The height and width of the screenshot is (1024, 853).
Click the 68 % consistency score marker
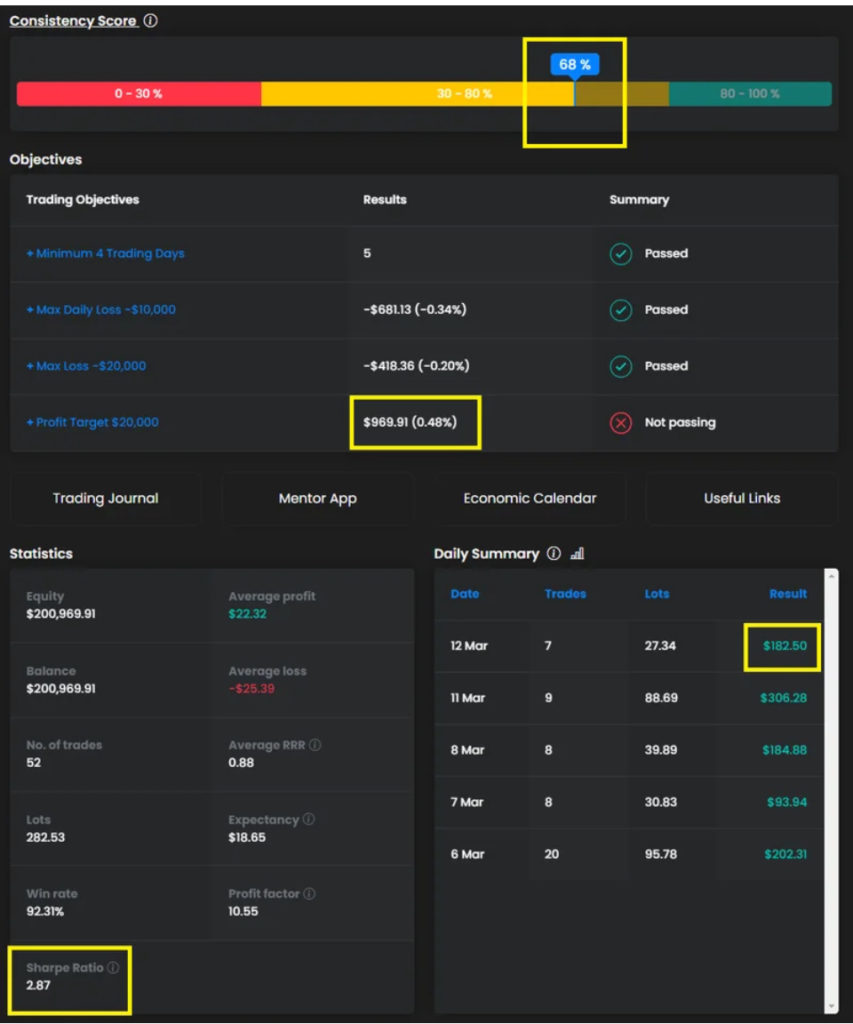point(574,65)
